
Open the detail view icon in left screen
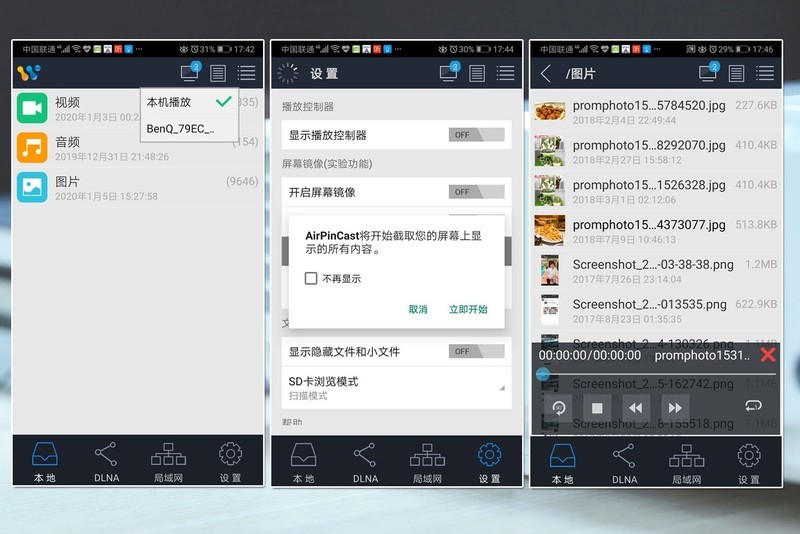(218, 73)
